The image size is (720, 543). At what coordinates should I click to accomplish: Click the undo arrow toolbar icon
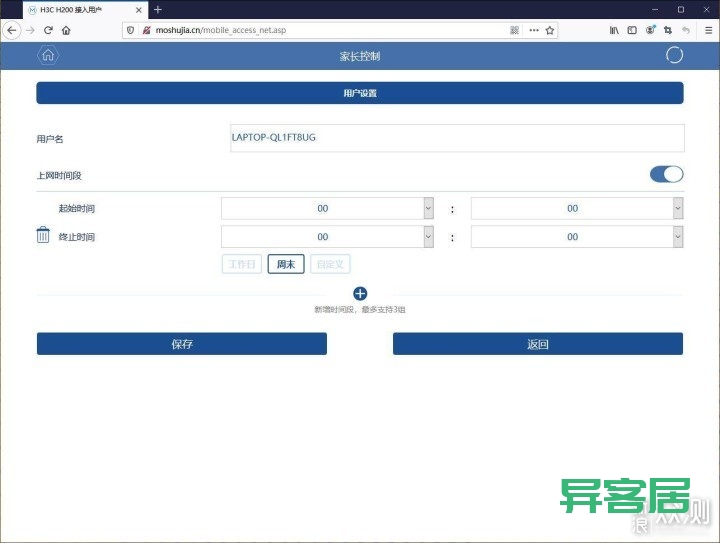click(x=686, y=30)
